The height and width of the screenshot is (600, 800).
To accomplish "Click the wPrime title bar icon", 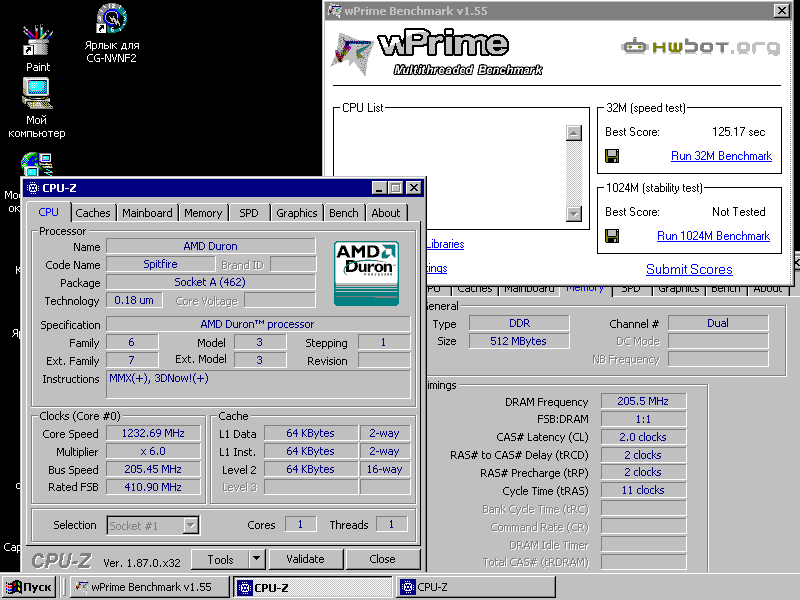I will 335,10.
